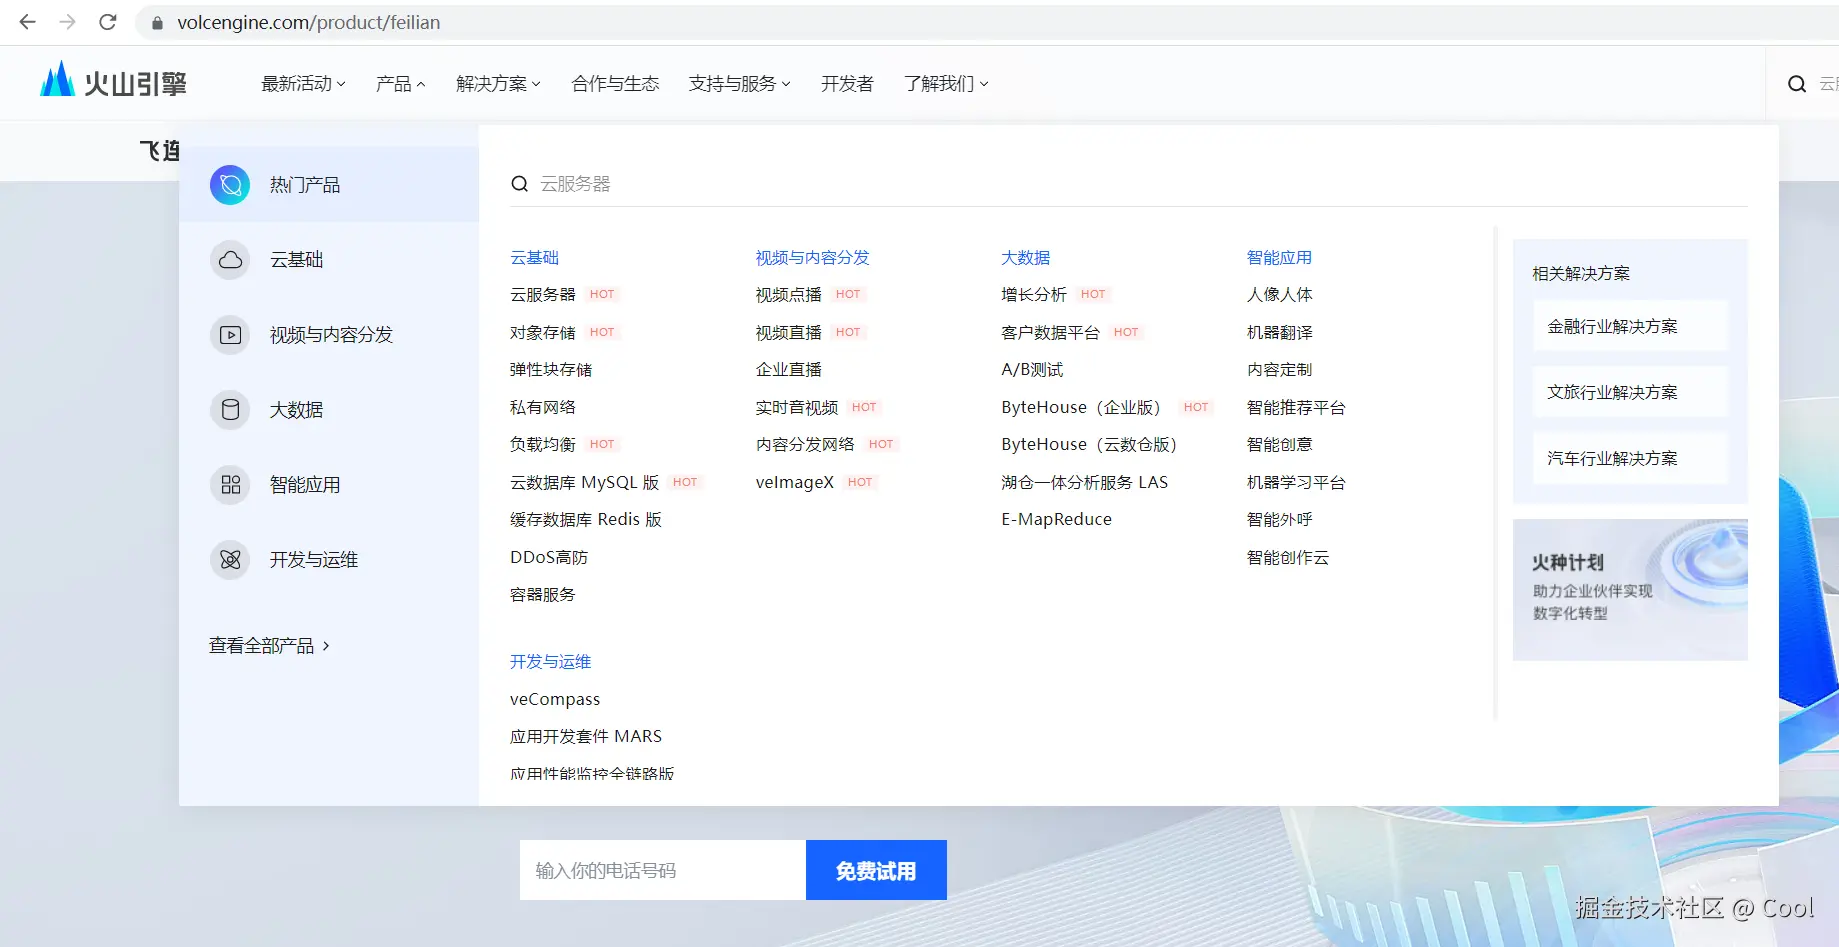Open the 云服务器 product link
This screenshot has width=1839, height=947.
543,294
